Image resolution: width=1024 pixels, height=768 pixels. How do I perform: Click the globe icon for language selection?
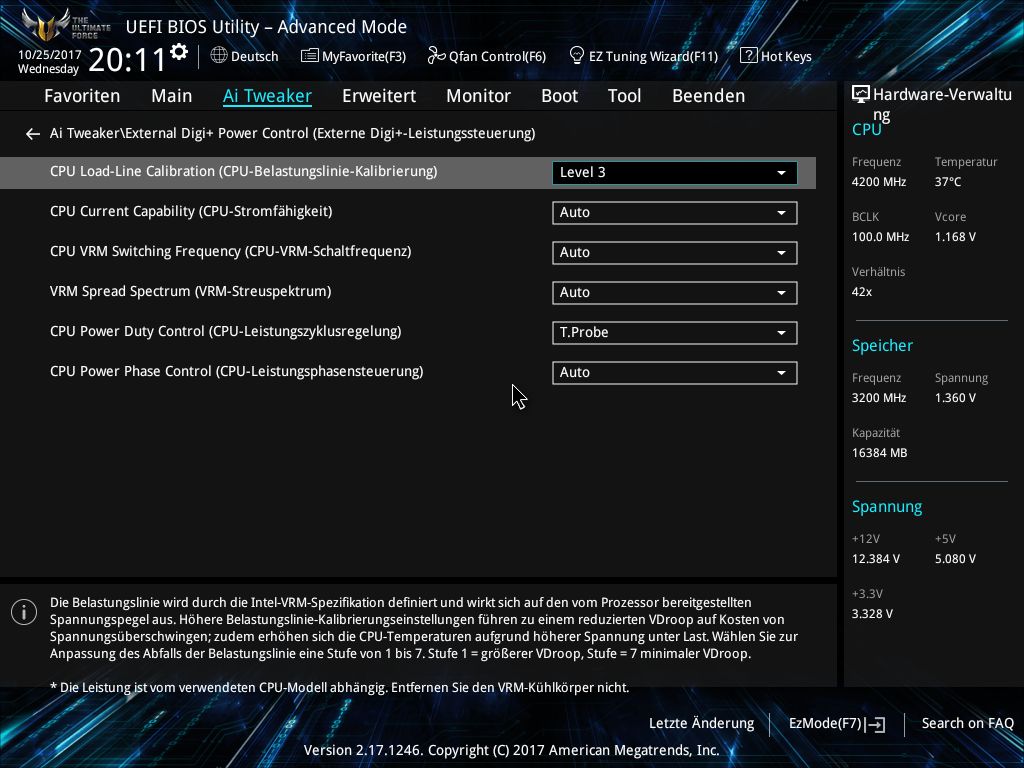click(219, 56)
